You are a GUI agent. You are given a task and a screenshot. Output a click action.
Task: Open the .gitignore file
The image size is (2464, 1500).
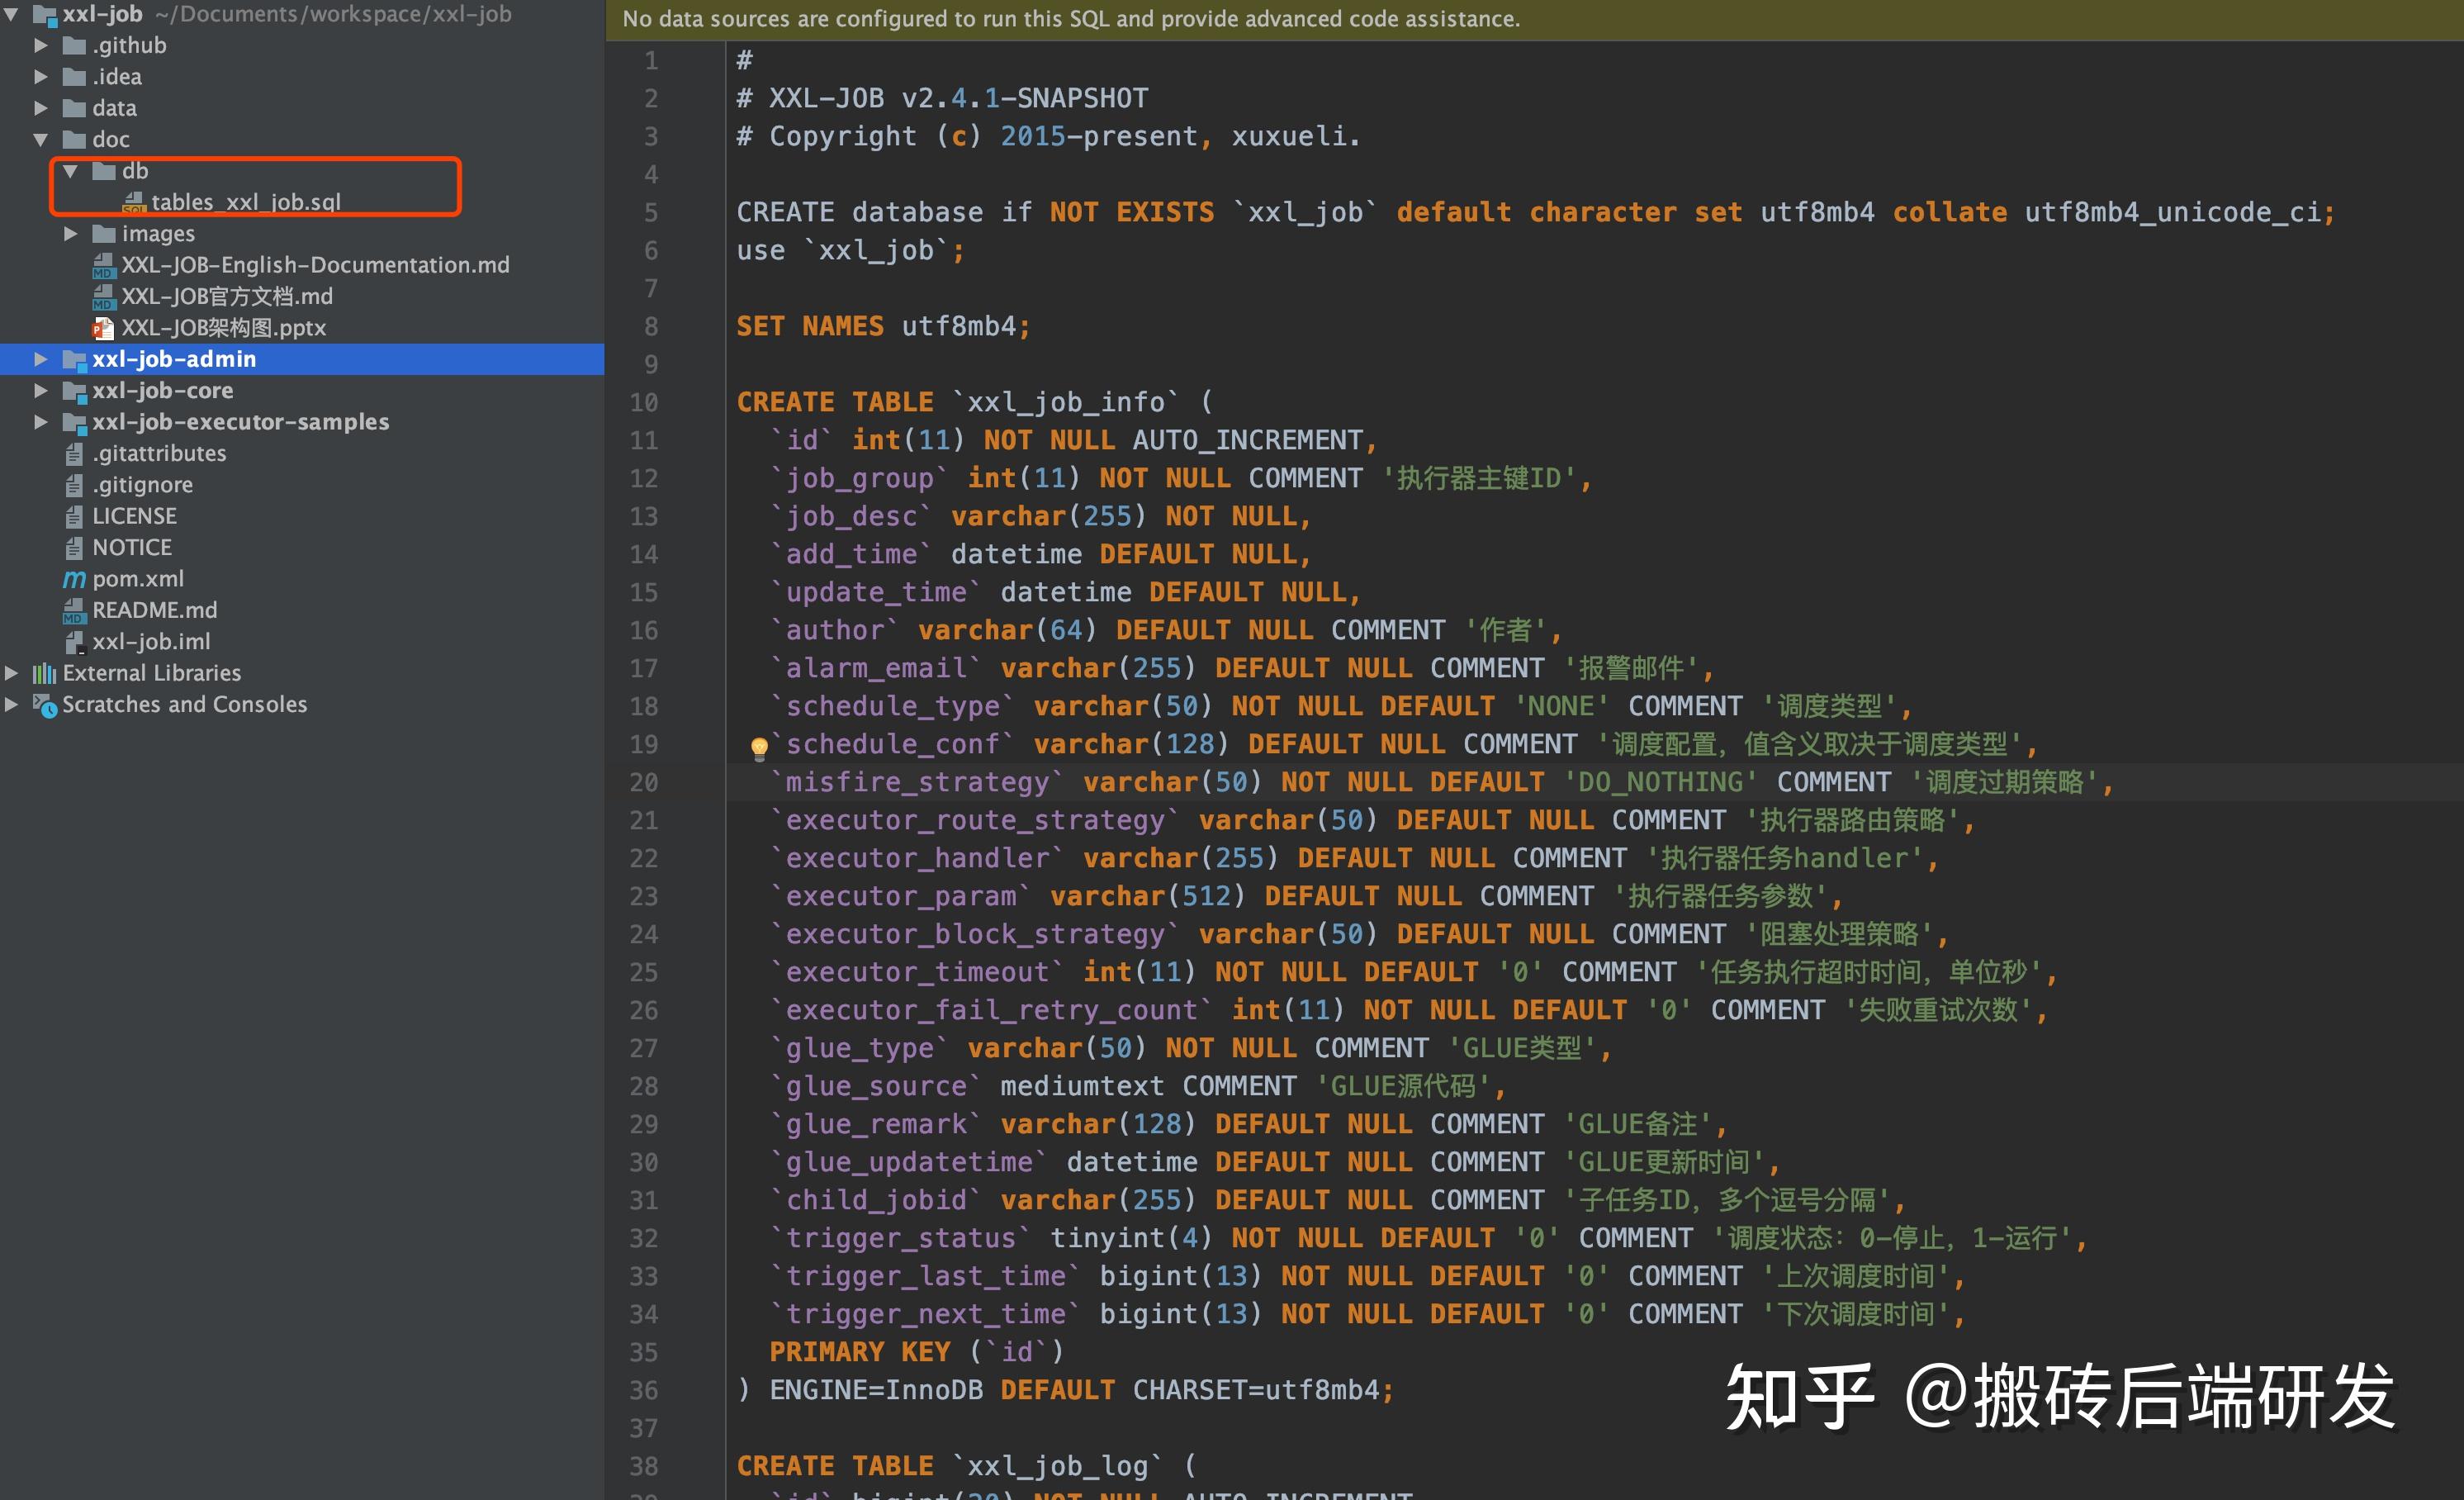click(142, 485)
